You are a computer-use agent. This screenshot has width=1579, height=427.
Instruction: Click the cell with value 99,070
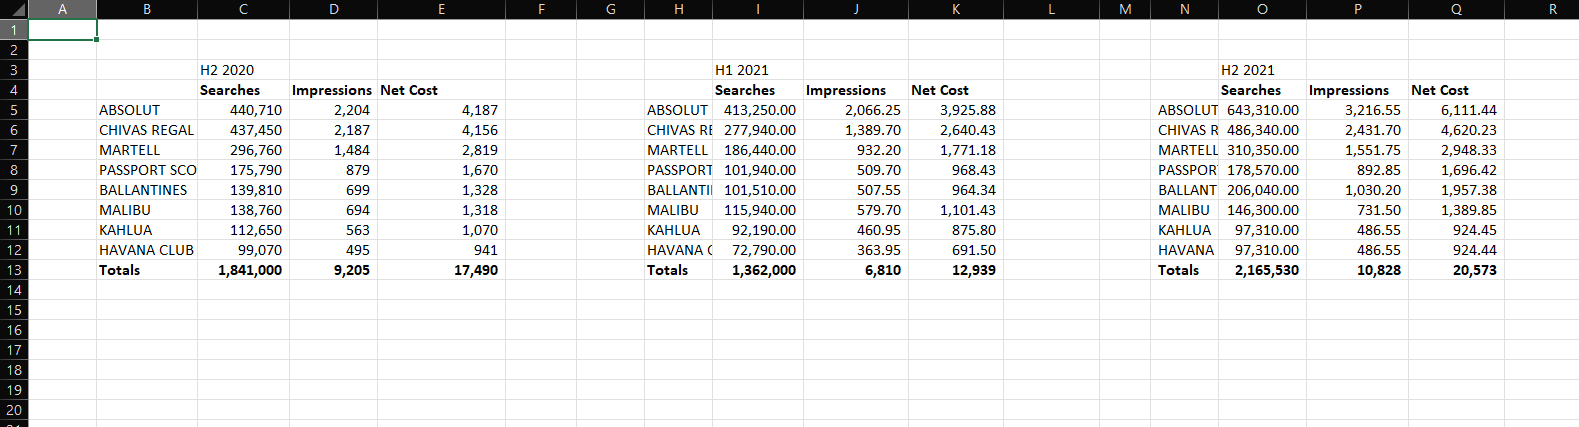click(x=243, y=250)
